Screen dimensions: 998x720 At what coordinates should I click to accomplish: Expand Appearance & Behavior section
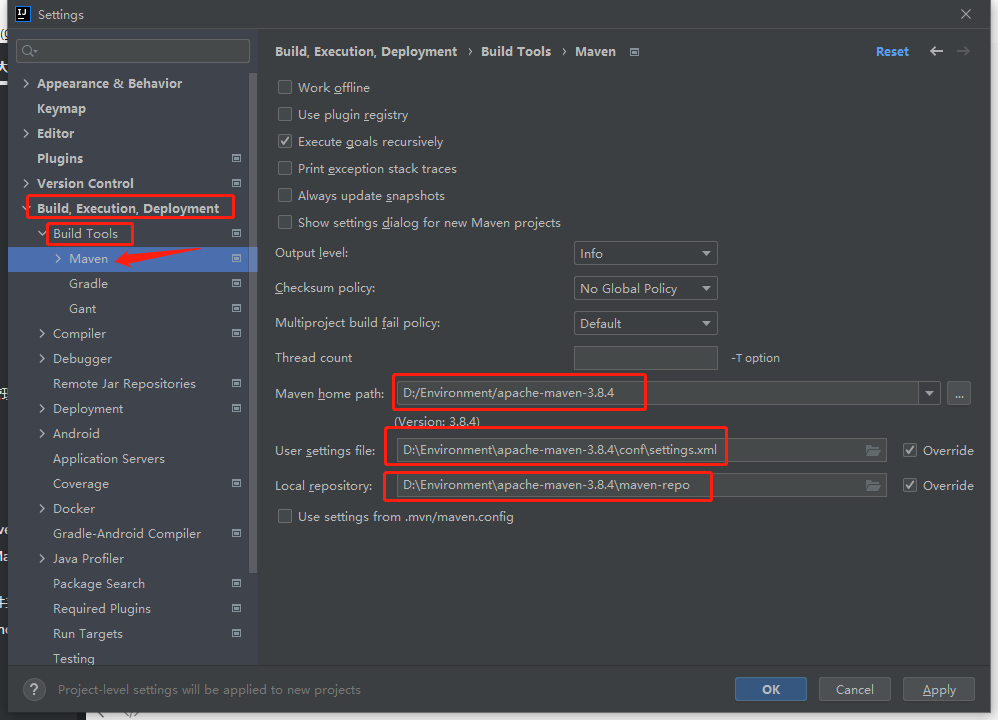tap(26, 83)
